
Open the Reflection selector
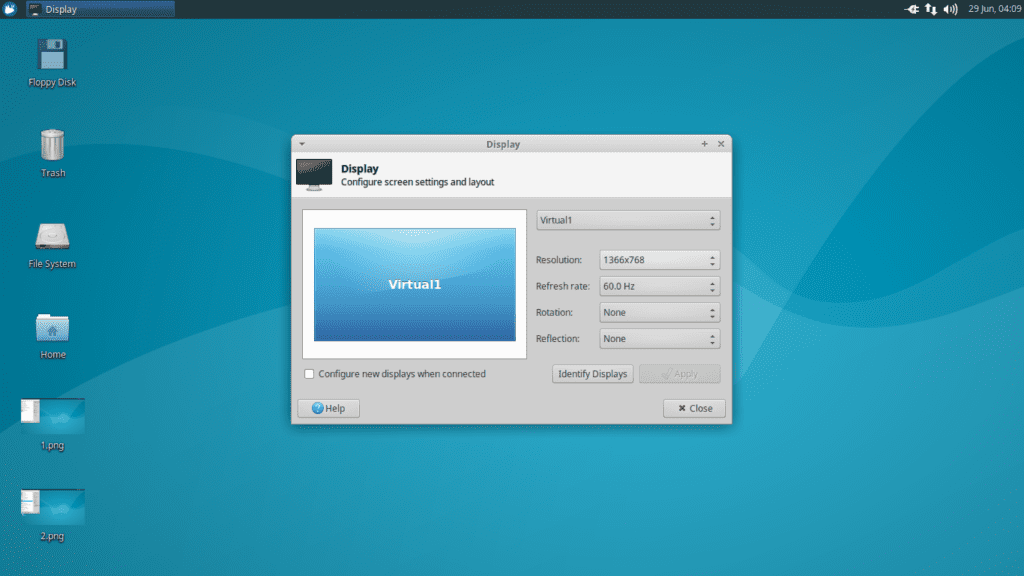pyautogui.click(x=659, y=338)
